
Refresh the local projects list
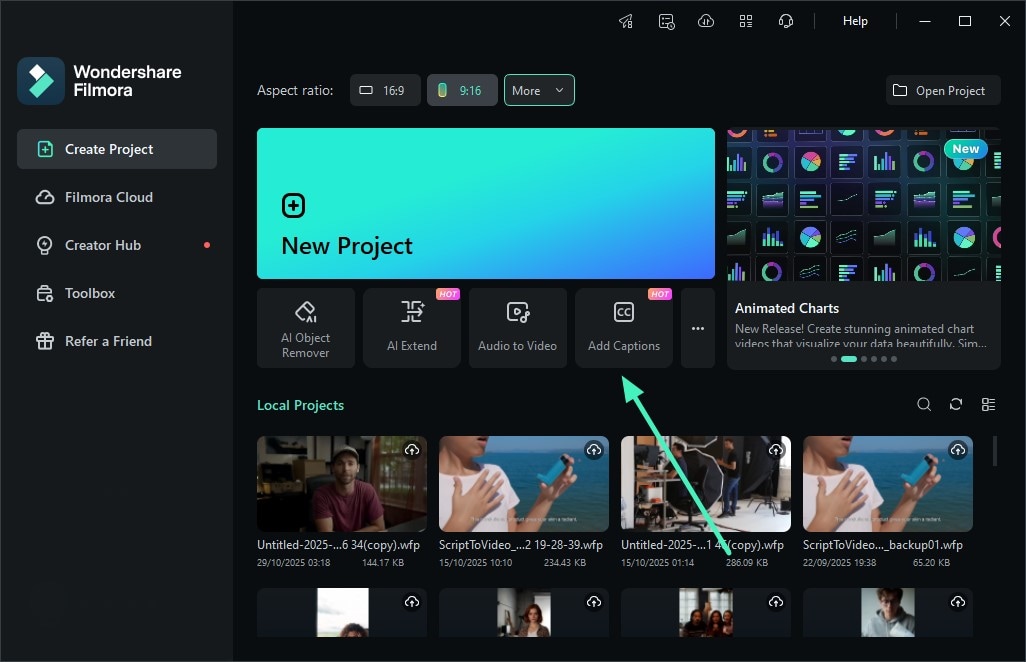click(x=956, y=404)
